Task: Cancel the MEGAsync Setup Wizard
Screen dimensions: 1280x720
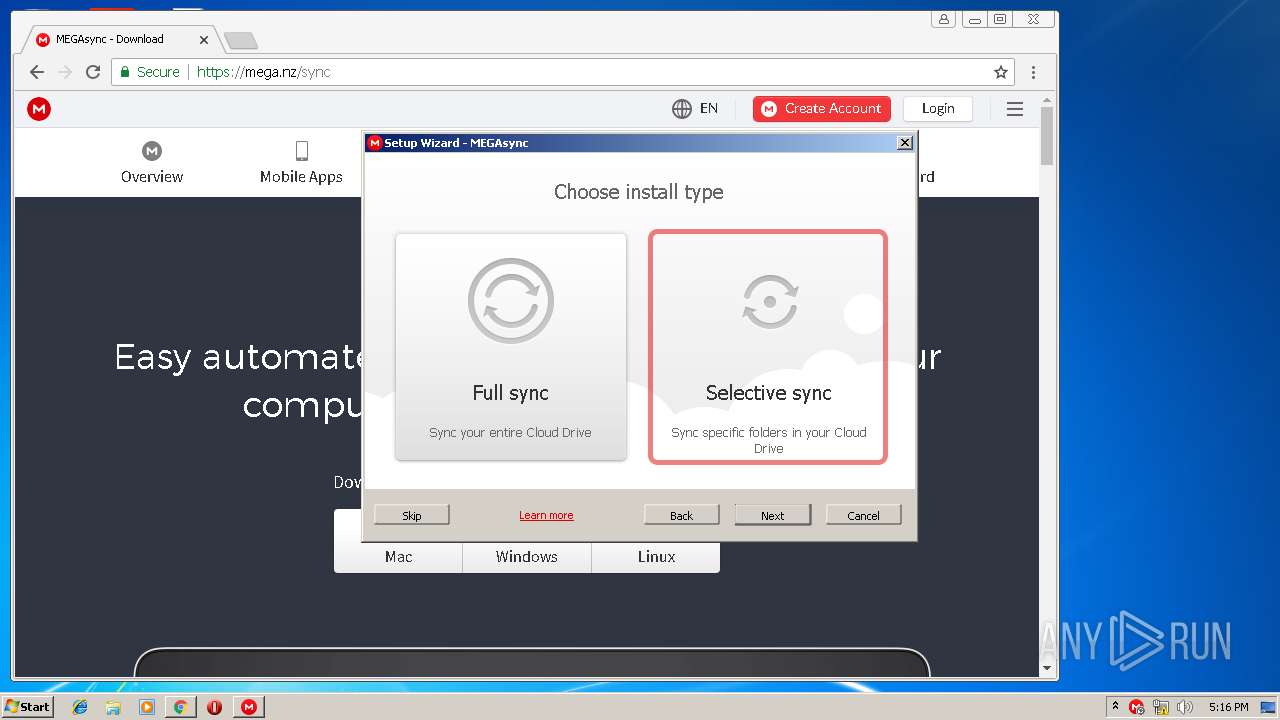Action: click(x=864, y=515)
